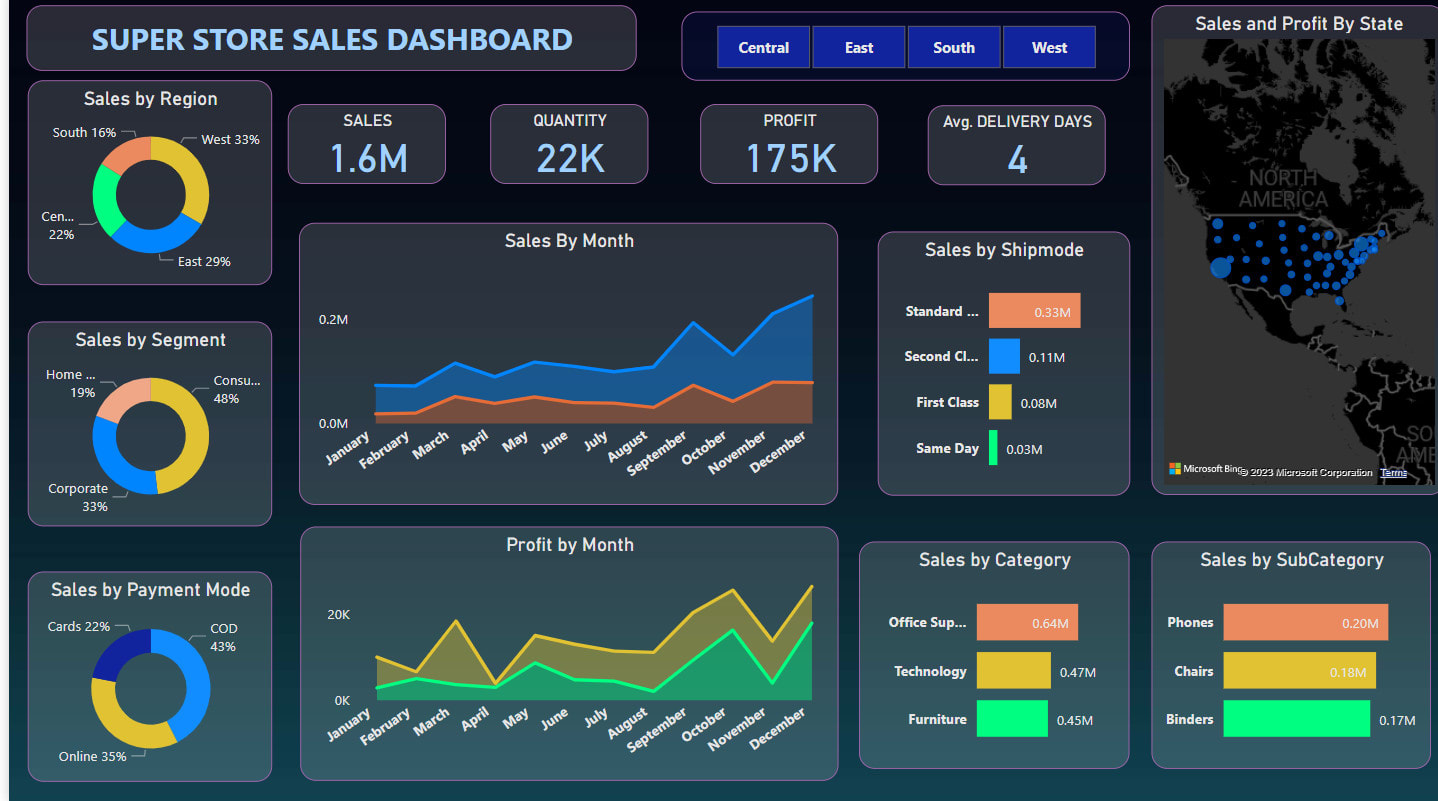
Task: Click the orange Standard shipmode bar
Action: [1034, 310]
